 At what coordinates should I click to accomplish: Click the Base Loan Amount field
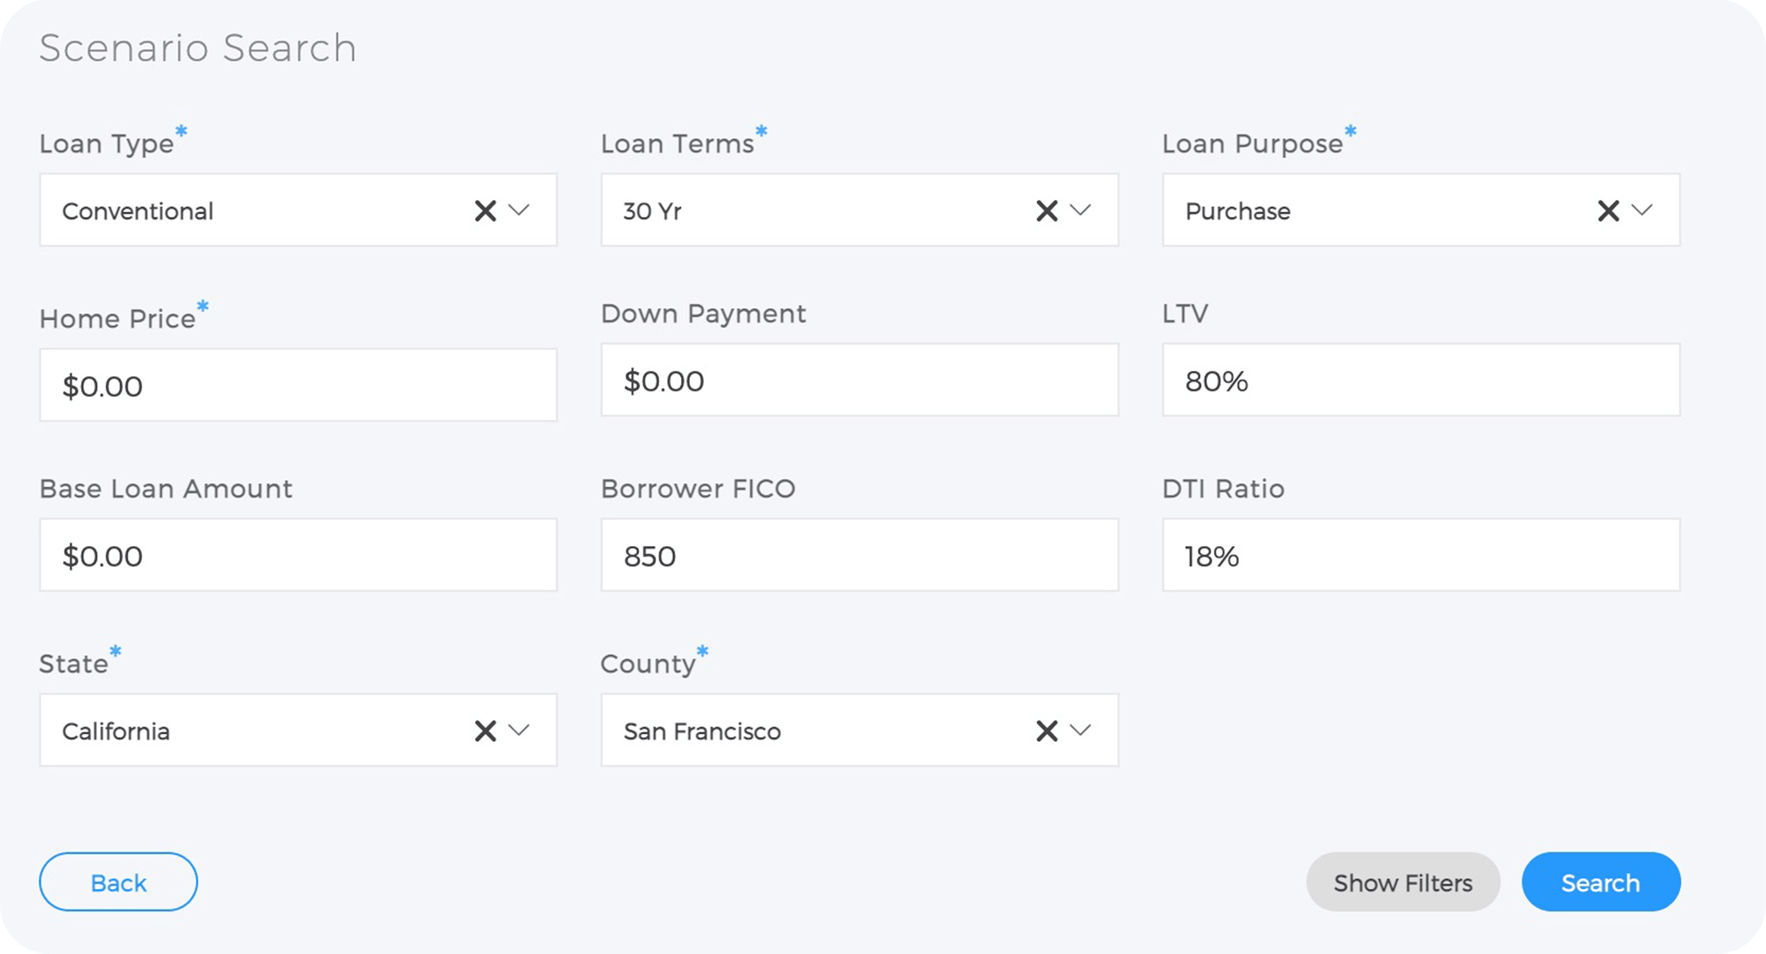tap(298, 555)
